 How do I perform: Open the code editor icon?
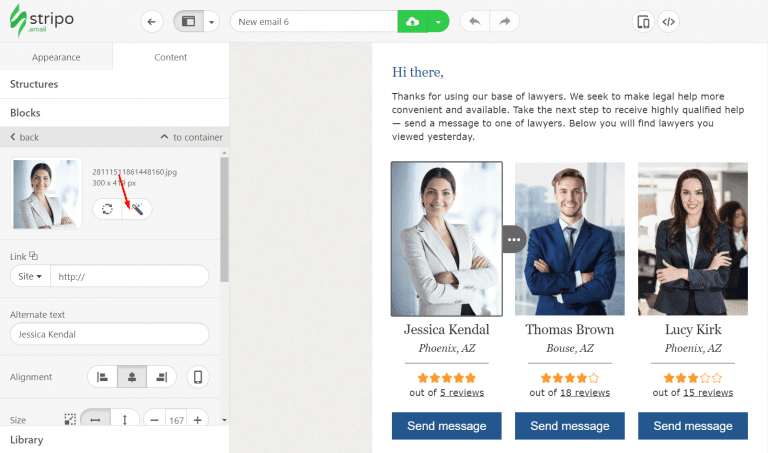click(669, 22)
